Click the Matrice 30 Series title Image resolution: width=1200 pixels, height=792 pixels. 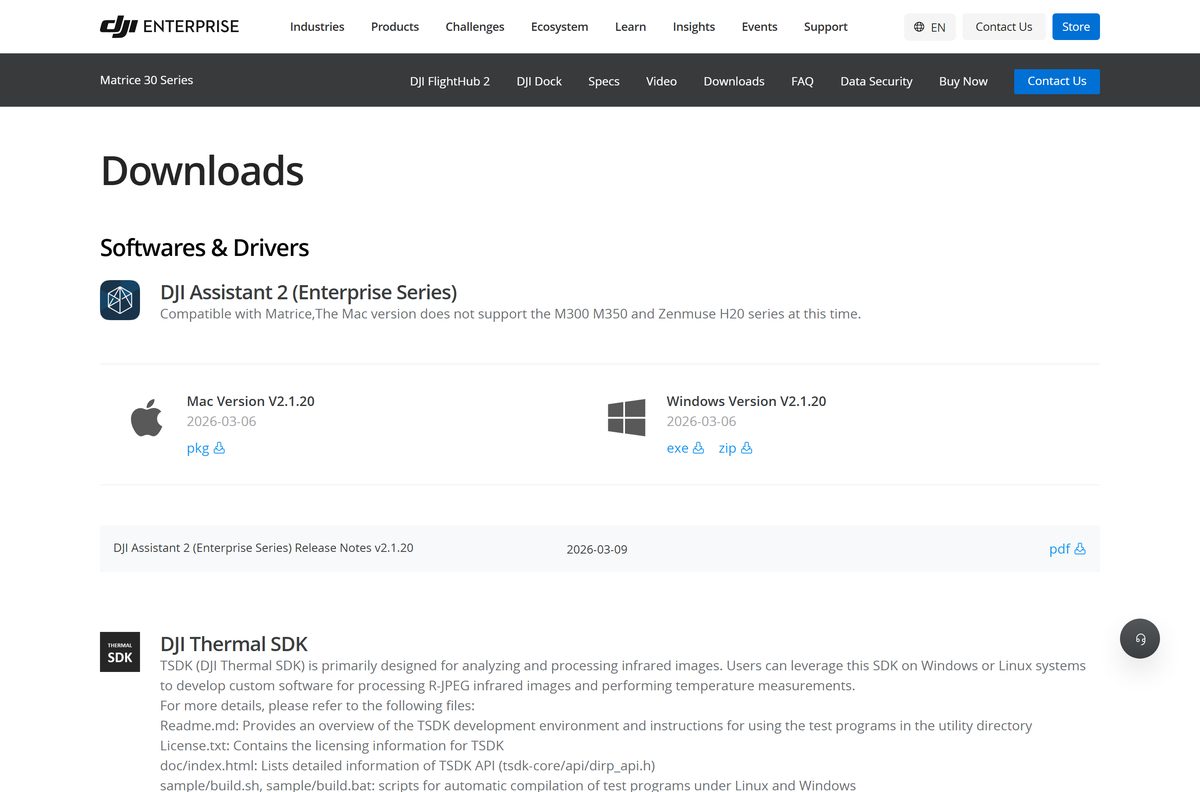coord(147,80)
